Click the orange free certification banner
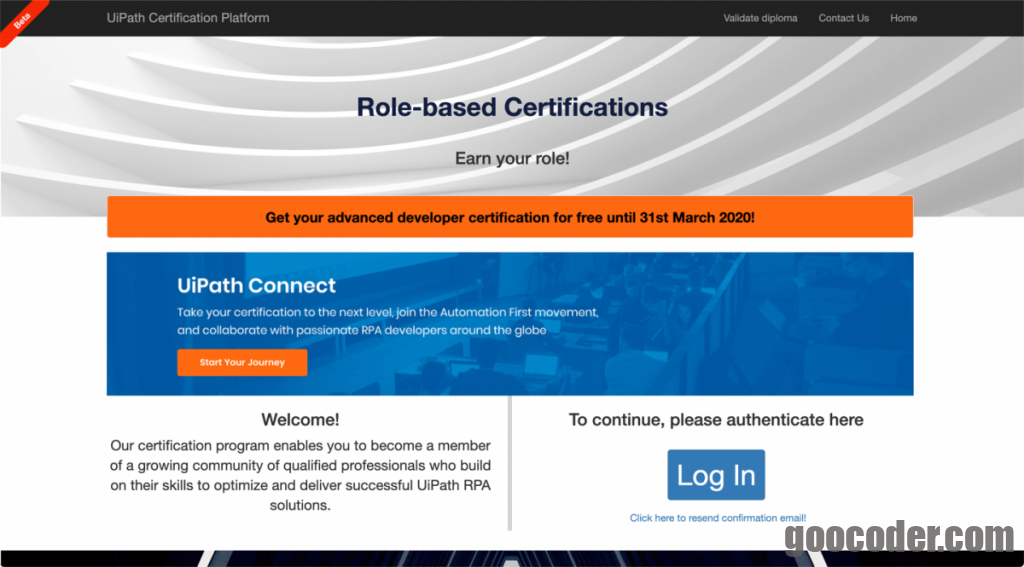 tap(510, 217)
